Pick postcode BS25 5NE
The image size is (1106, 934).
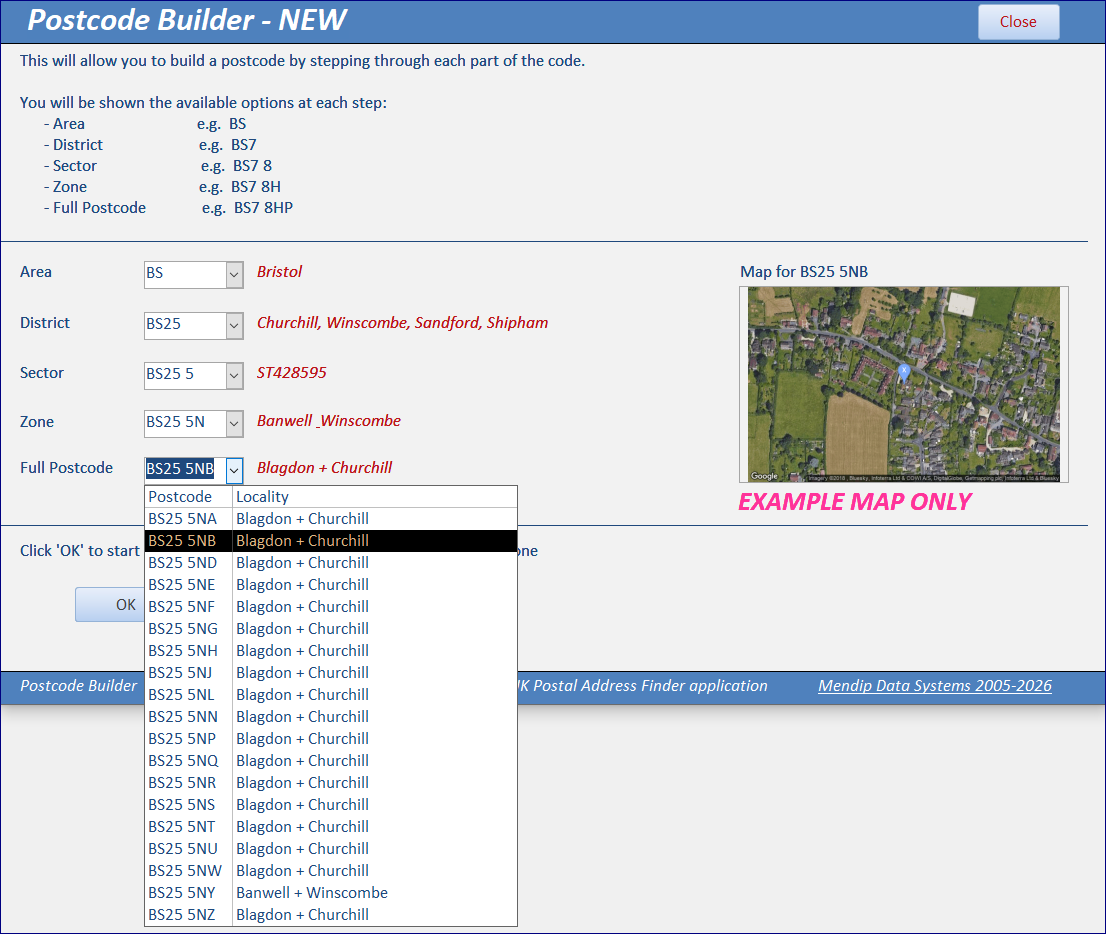tap(331, 585)
